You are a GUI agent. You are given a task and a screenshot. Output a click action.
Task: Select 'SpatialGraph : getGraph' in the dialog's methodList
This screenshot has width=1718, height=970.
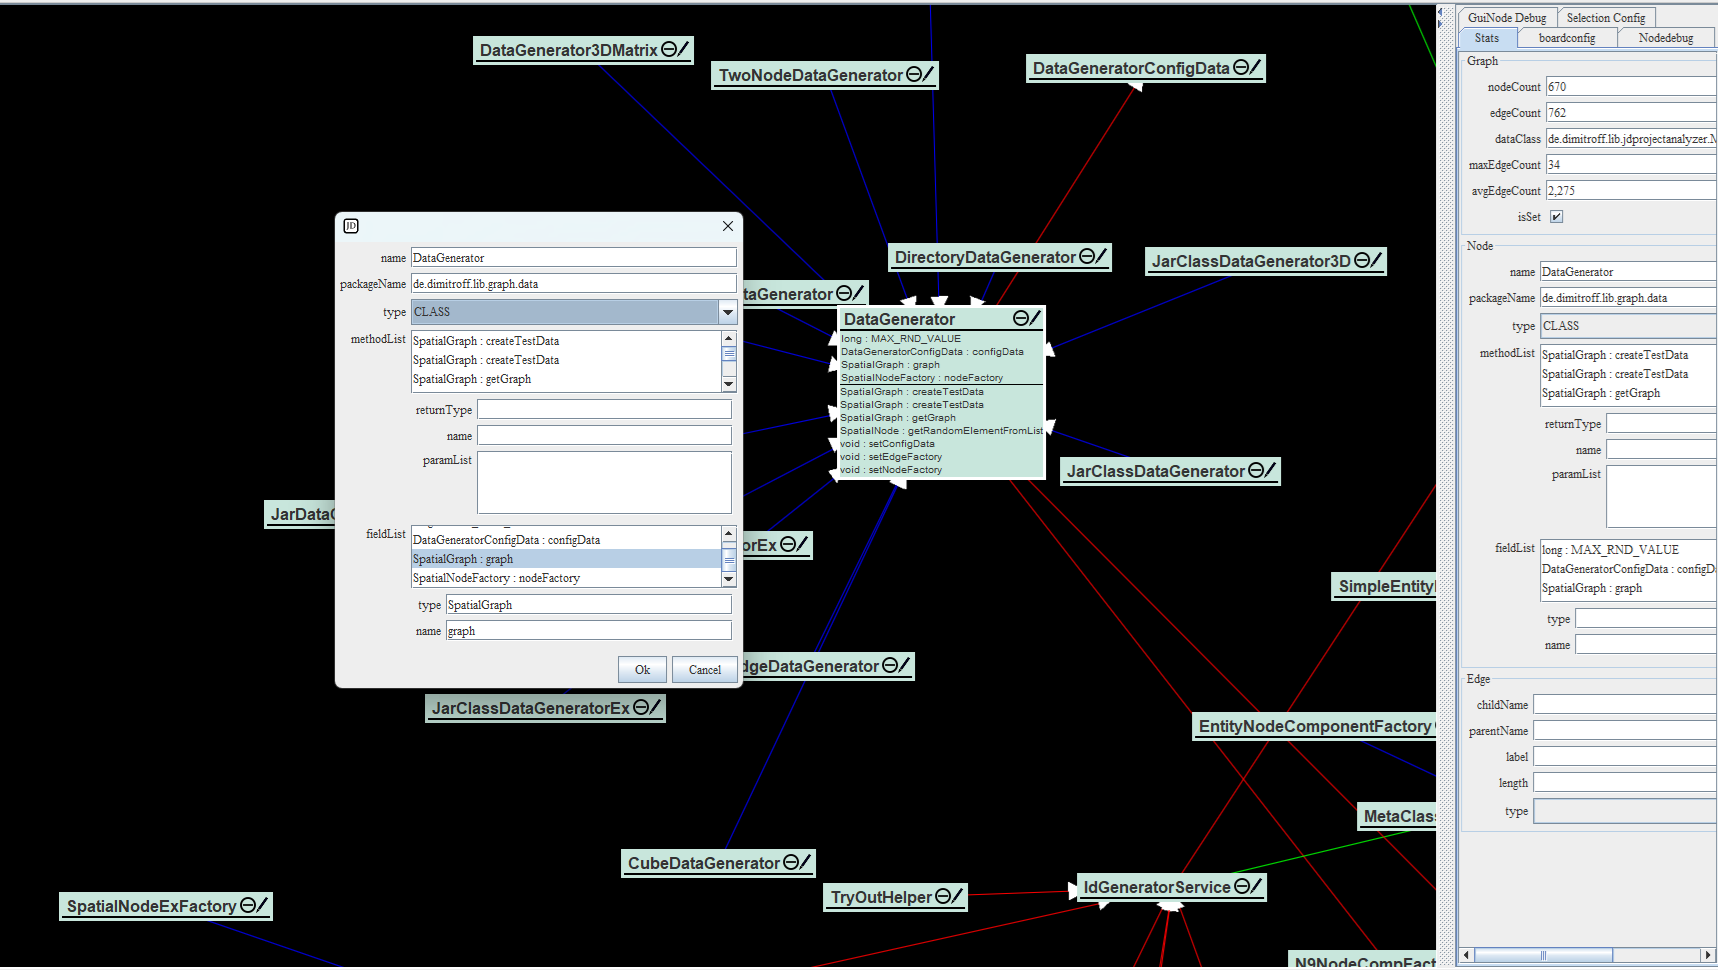[x=566, y=379]
